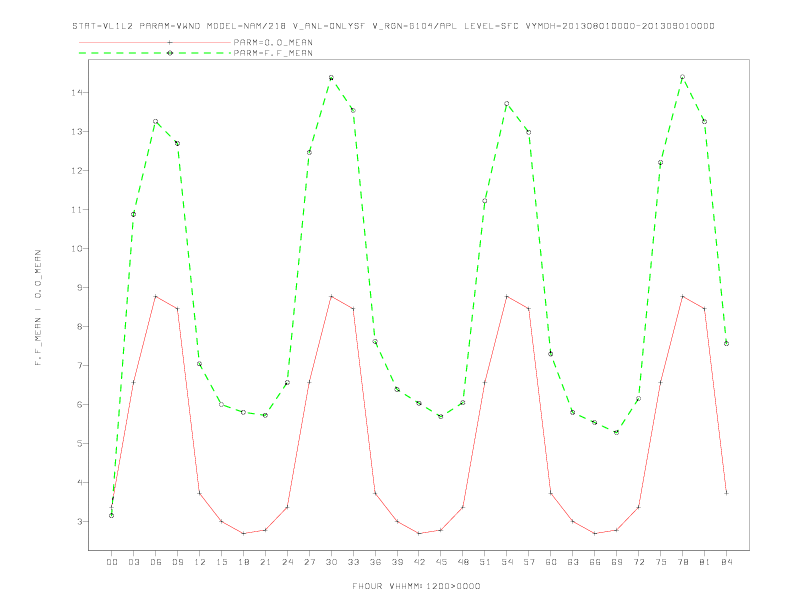Viewport: 792px width, 612px height.
Task: Click the x-axis tick label 63
Action: pyautogui.click(x=573, y=562)
